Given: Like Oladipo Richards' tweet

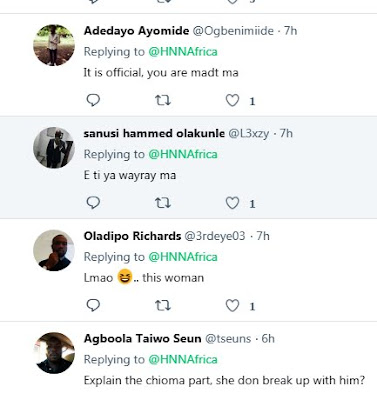Looking at the screenshot, I should [232, 306].
